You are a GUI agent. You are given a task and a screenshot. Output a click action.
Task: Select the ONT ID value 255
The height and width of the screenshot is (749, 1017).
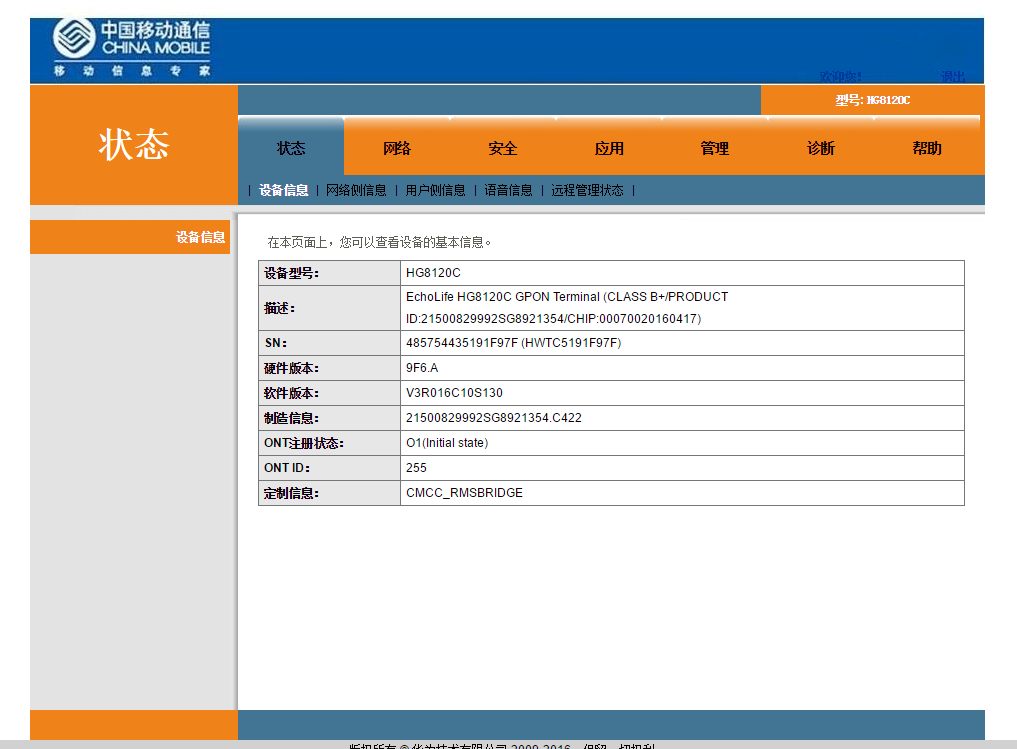(416, 468)
